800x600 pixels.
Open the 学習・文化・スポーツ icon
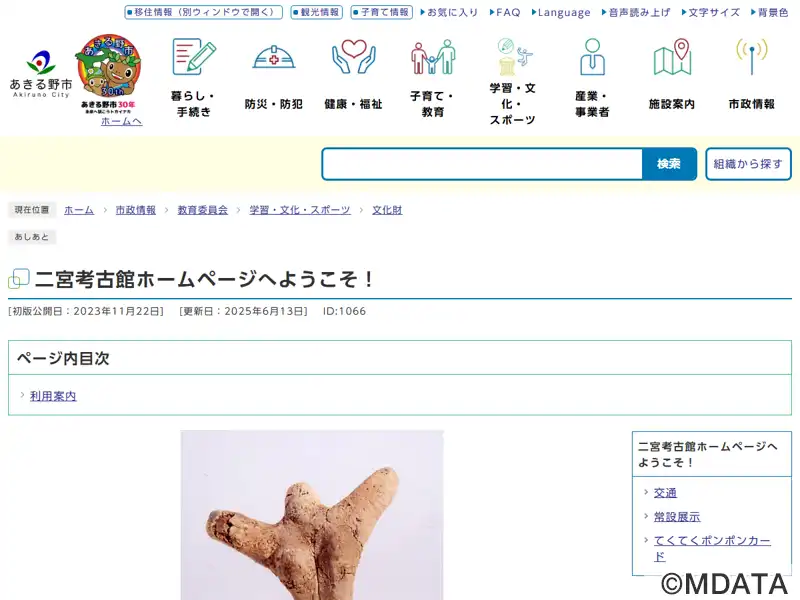tap(513, 56)
